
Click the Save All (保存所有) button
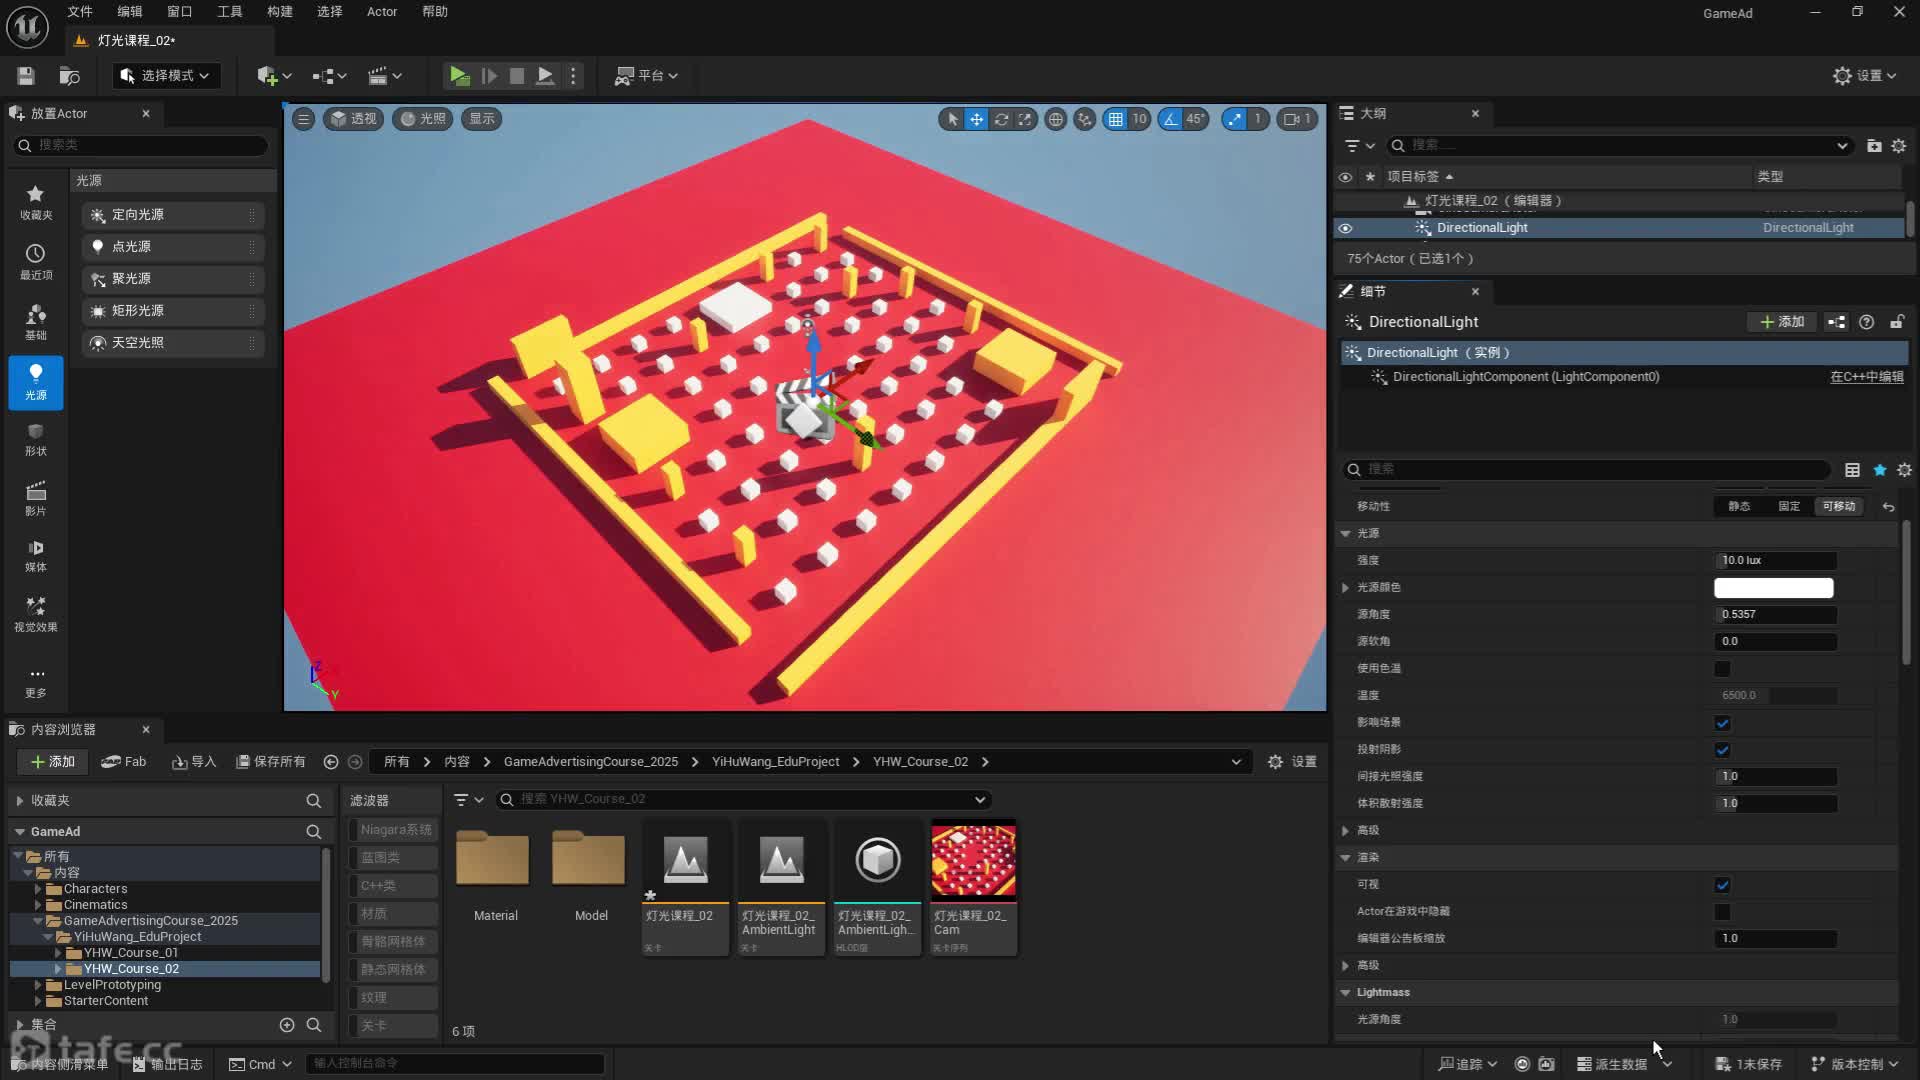pyautogui.click(x=270, y=762)
